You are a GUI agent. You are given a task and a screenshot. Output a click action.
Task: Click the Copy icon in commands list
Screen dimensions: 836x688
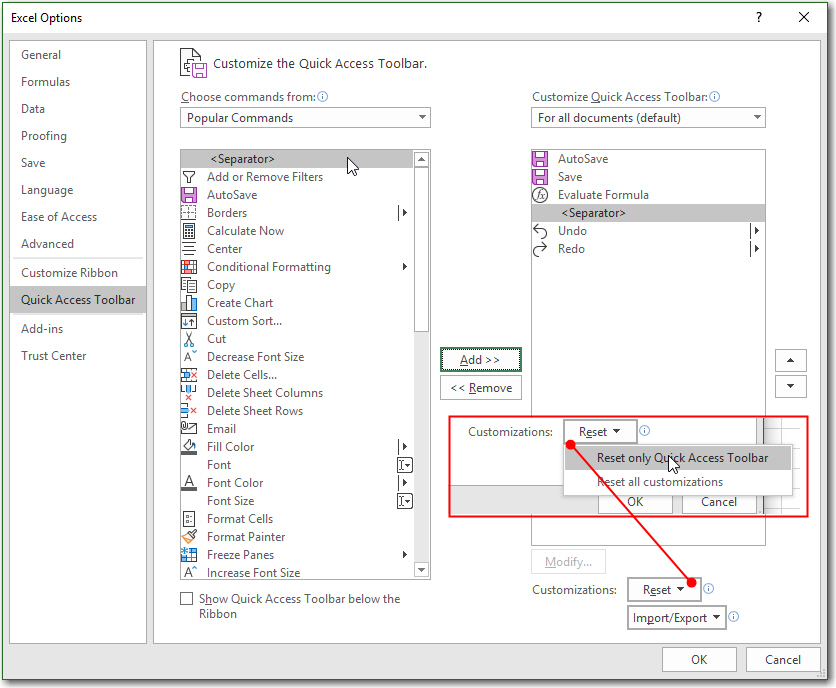(189, 285)
